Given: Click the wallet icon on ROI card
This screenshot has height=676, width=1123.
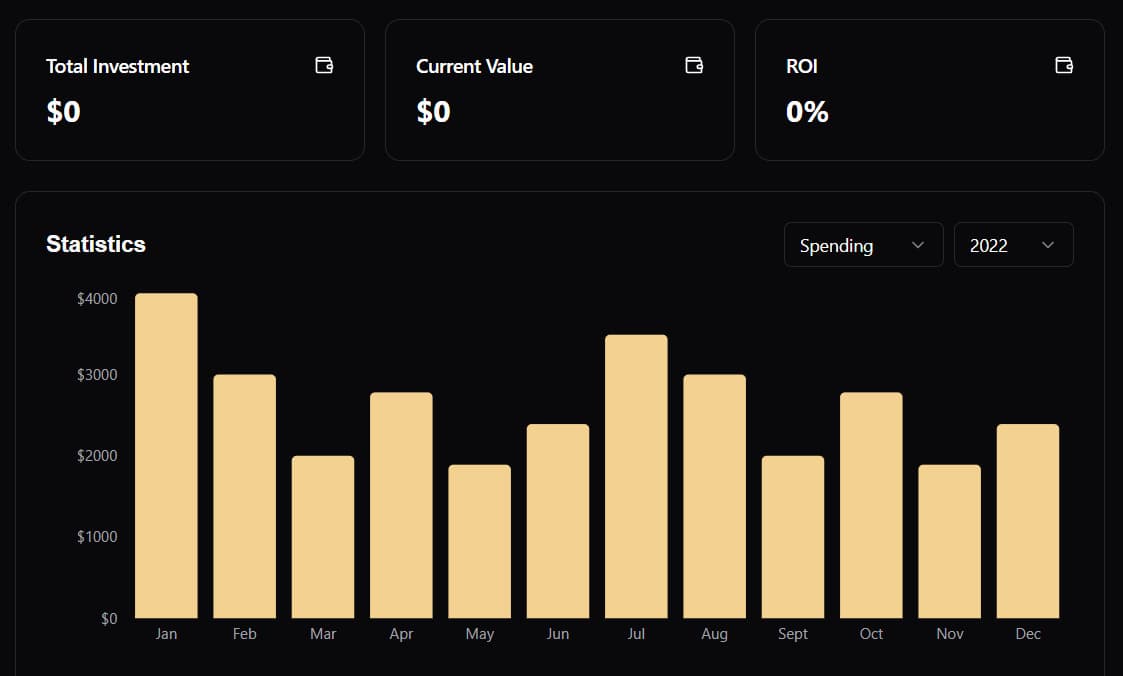Looking at the screenshot, I should coord(1064,66).
